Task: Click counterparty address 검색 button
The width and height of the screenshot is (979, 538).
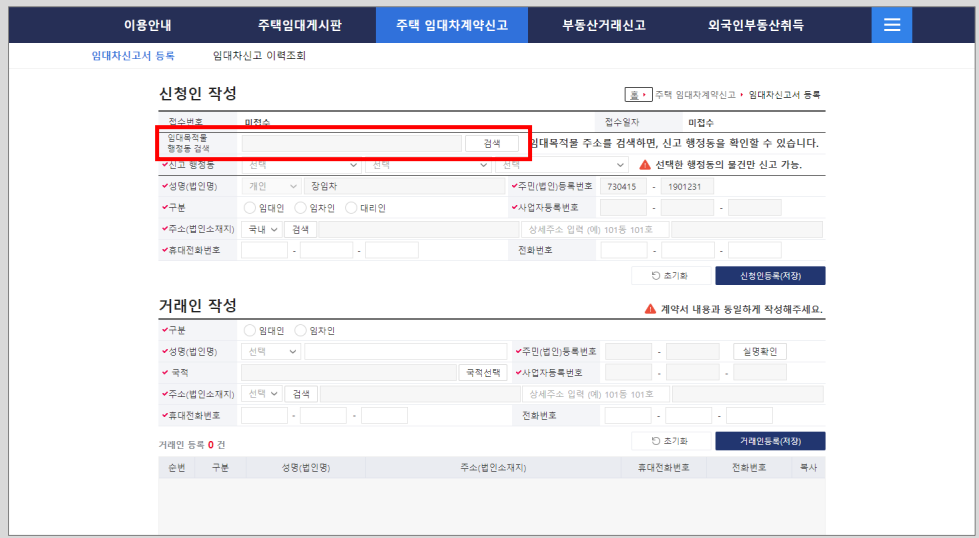Action: (301, 394)
